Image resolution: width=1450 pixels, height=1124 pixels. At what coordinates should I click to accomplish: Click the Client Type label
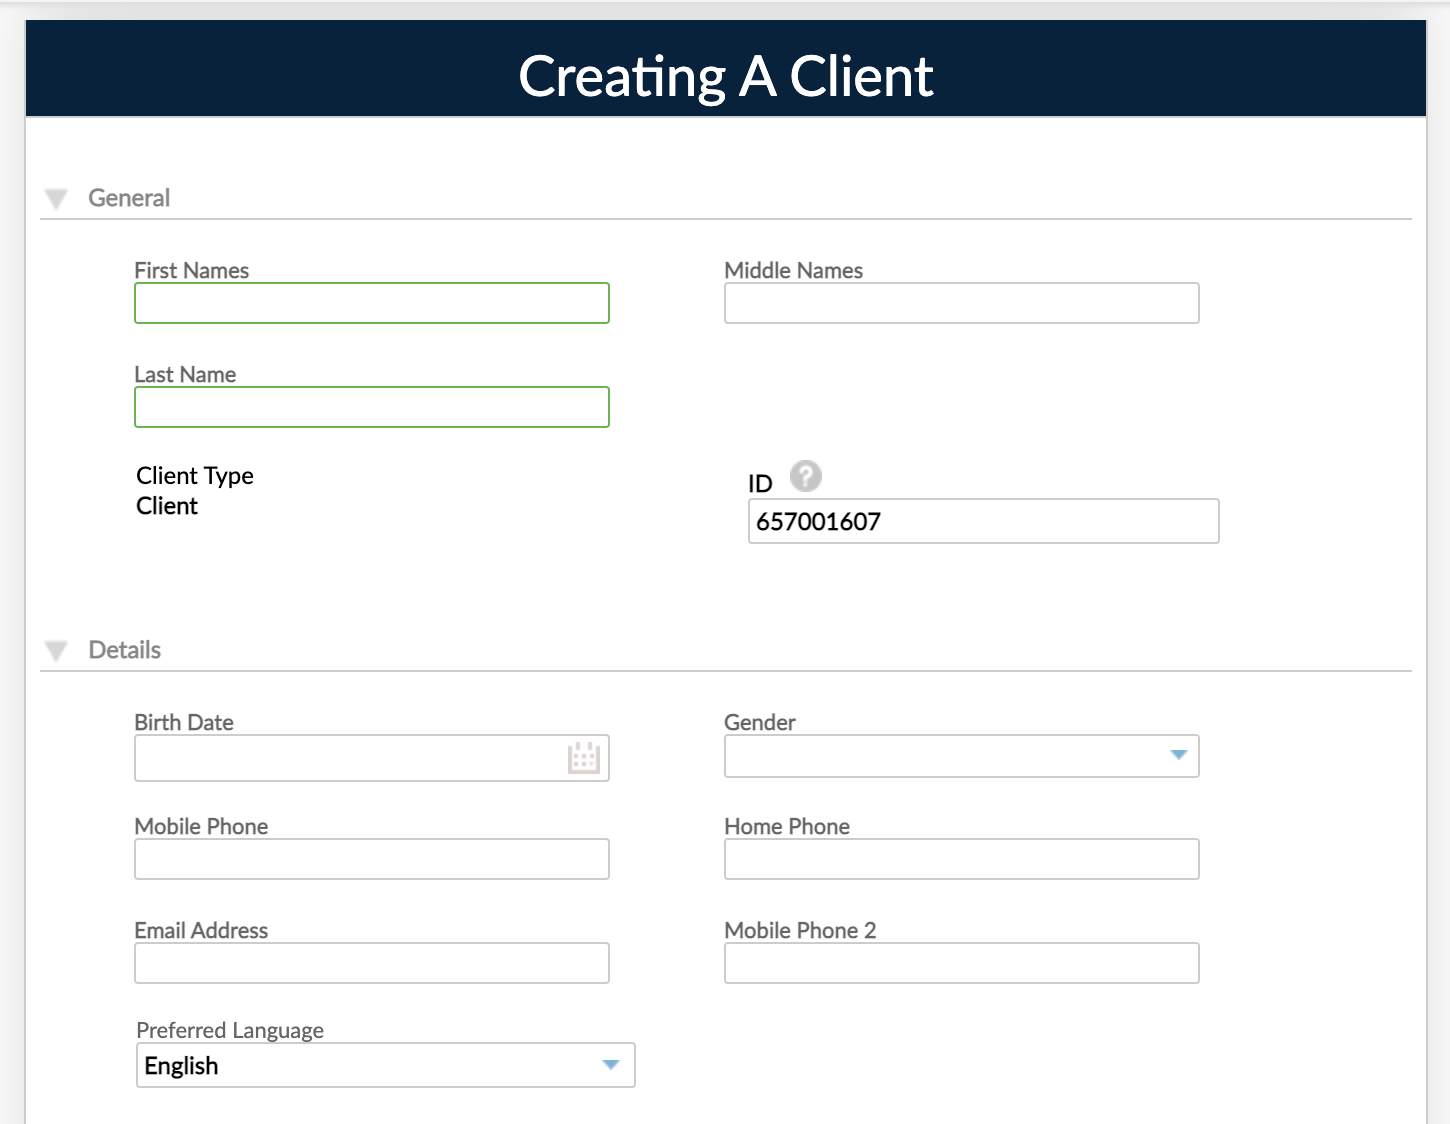coord(195,476)
